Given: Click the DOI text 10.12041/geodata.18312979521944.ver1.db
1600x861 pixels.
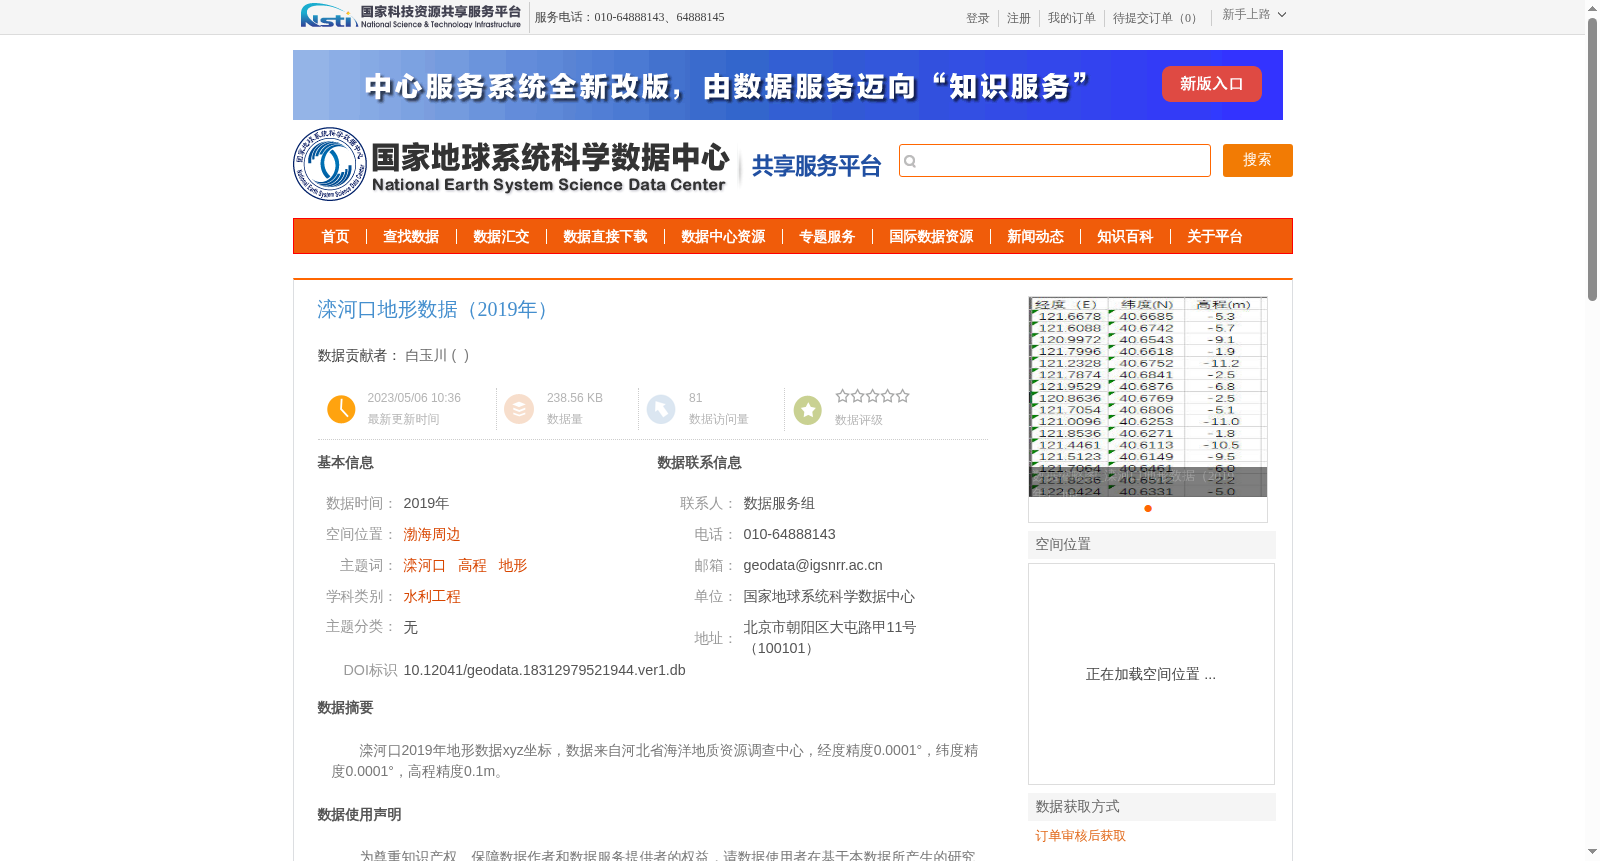Looking at the screenshot, I should pos(544,671).
